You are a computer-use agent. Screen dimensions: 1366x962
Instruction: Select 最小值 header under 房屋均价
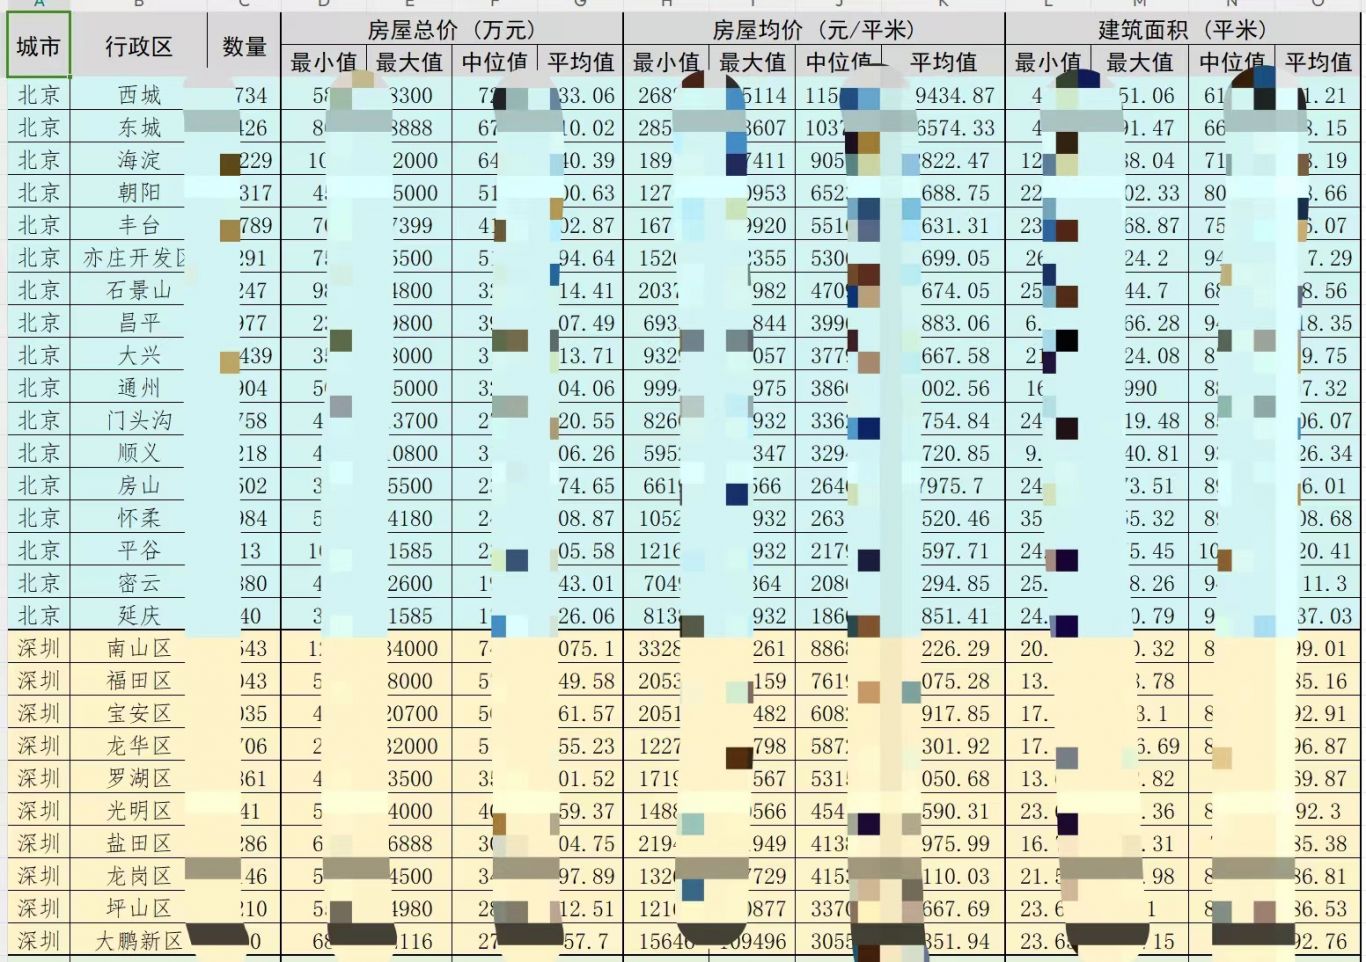(666, 62)
